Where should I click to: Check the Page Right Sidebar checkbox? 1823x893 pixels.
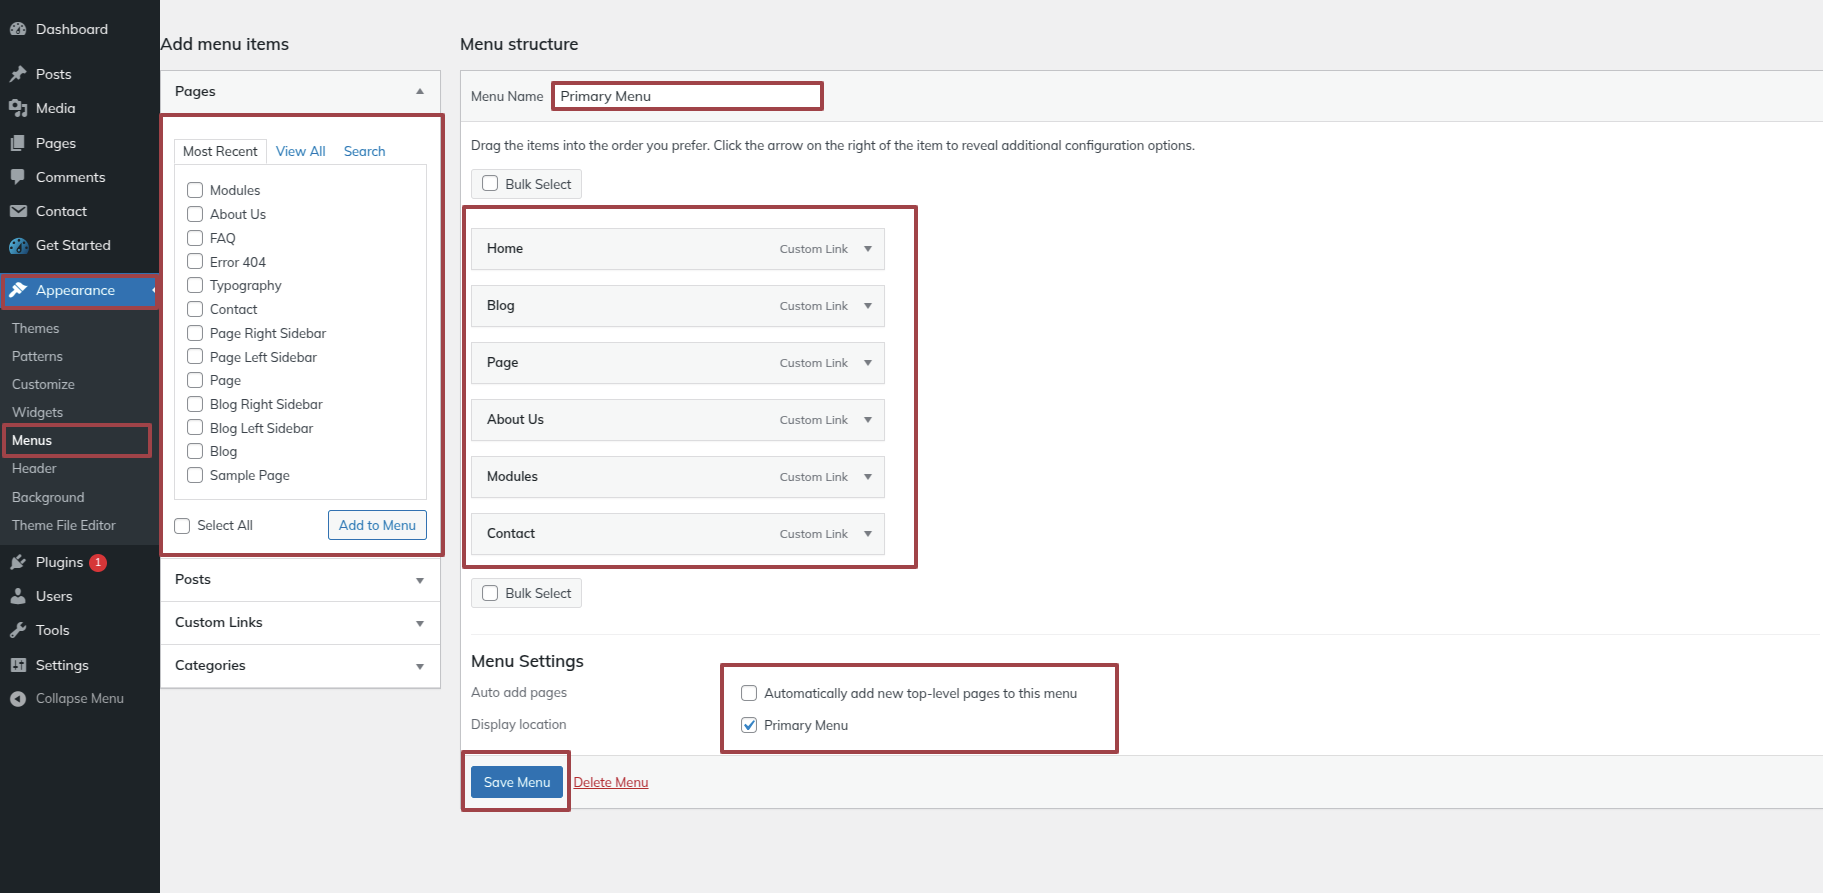[195, 333]
